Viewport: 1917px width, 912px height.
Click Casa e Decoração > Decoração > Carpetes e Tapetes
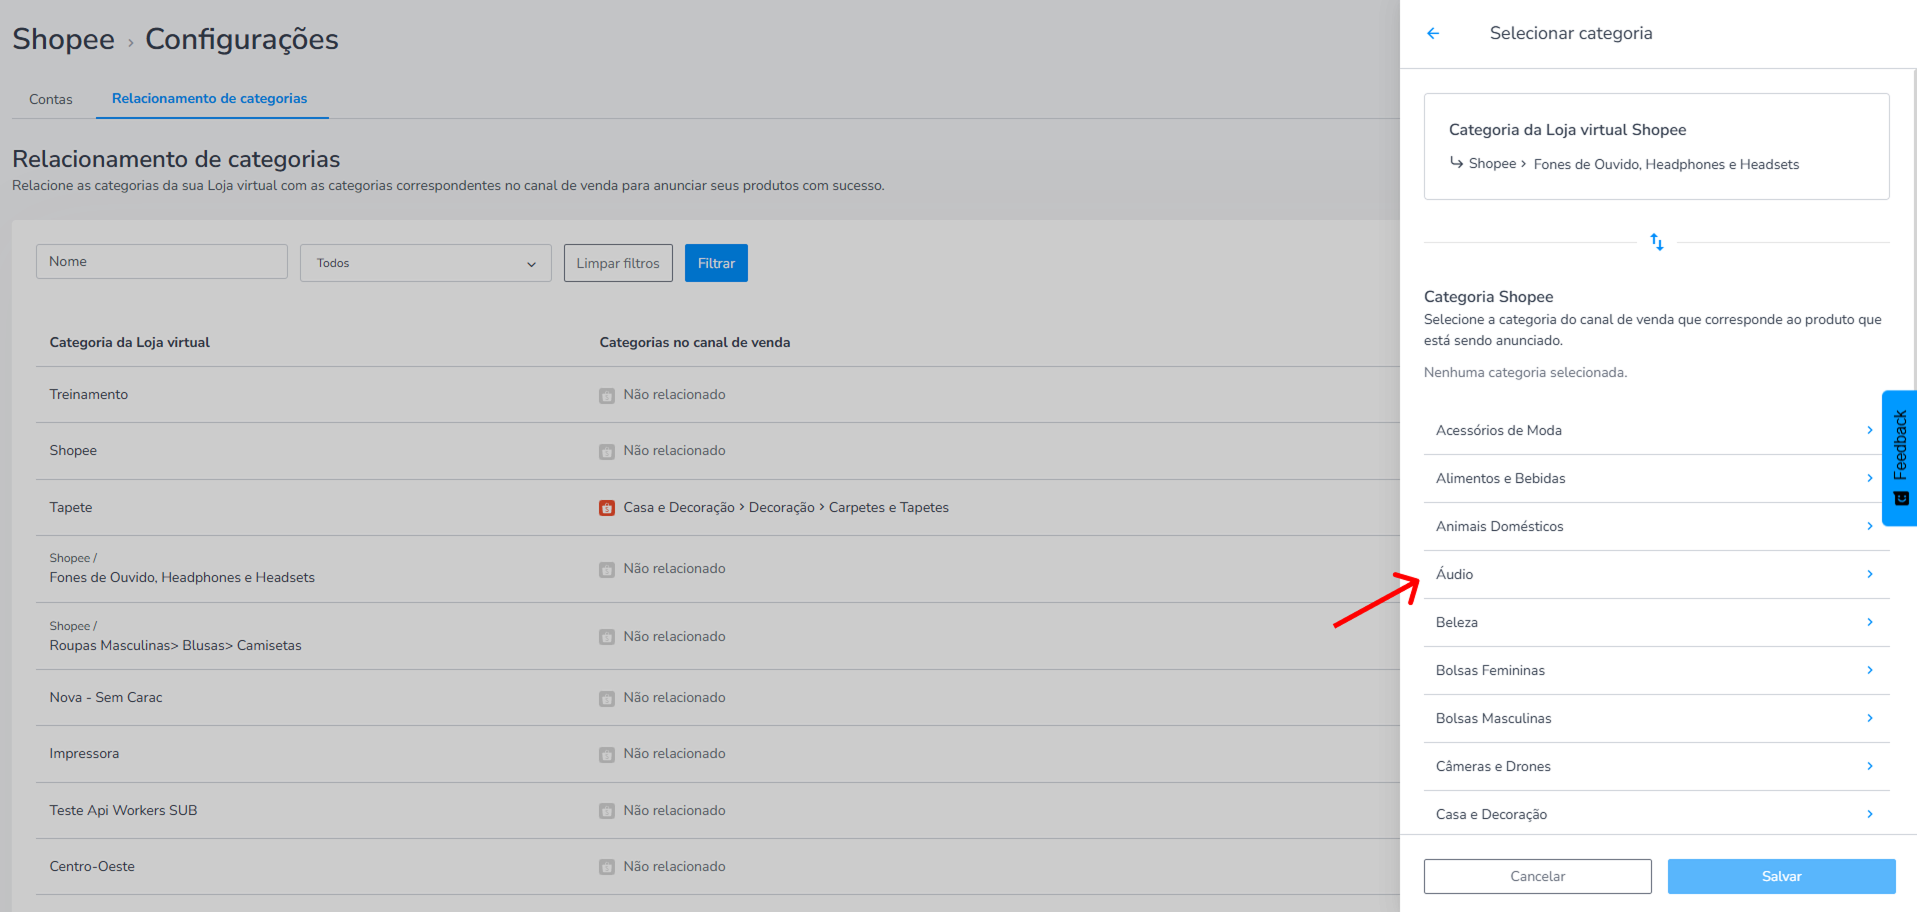point(786,507)
